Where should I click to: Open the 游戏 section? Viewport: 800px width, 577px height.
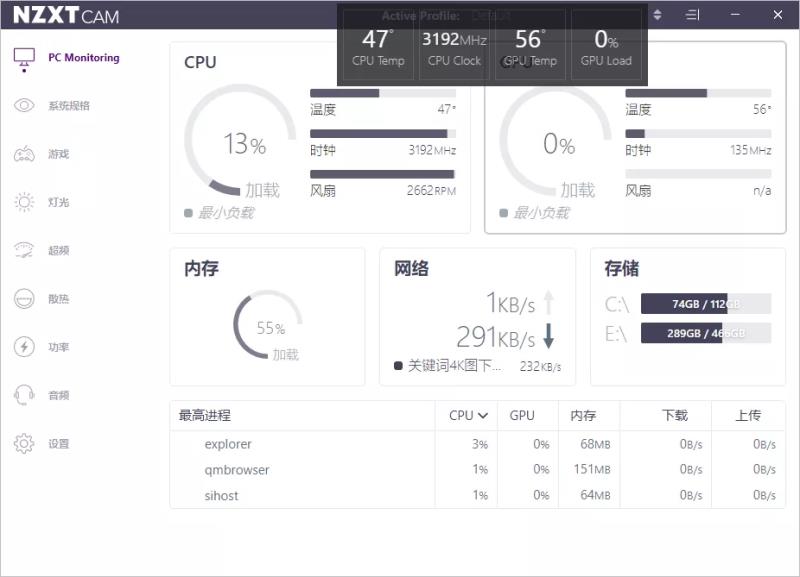59,154
